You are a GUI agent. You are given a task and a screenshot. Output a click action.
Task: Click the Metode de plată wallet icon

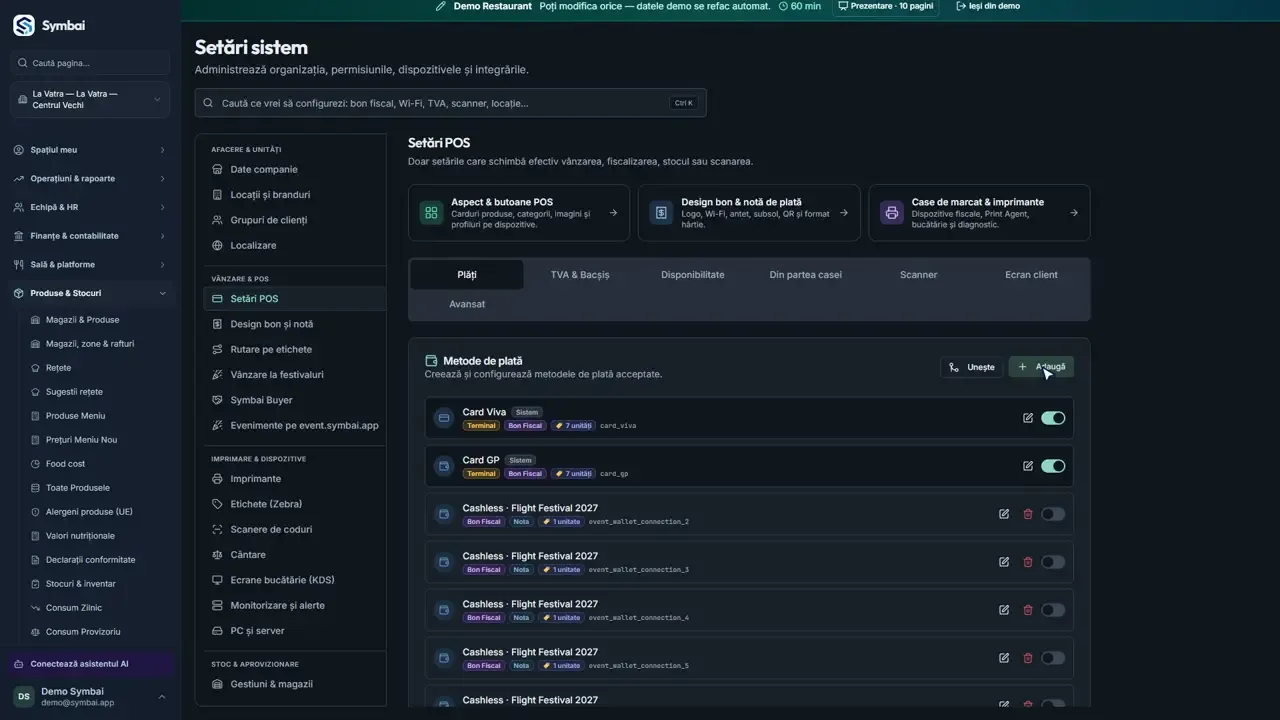(x=432, y=361)
